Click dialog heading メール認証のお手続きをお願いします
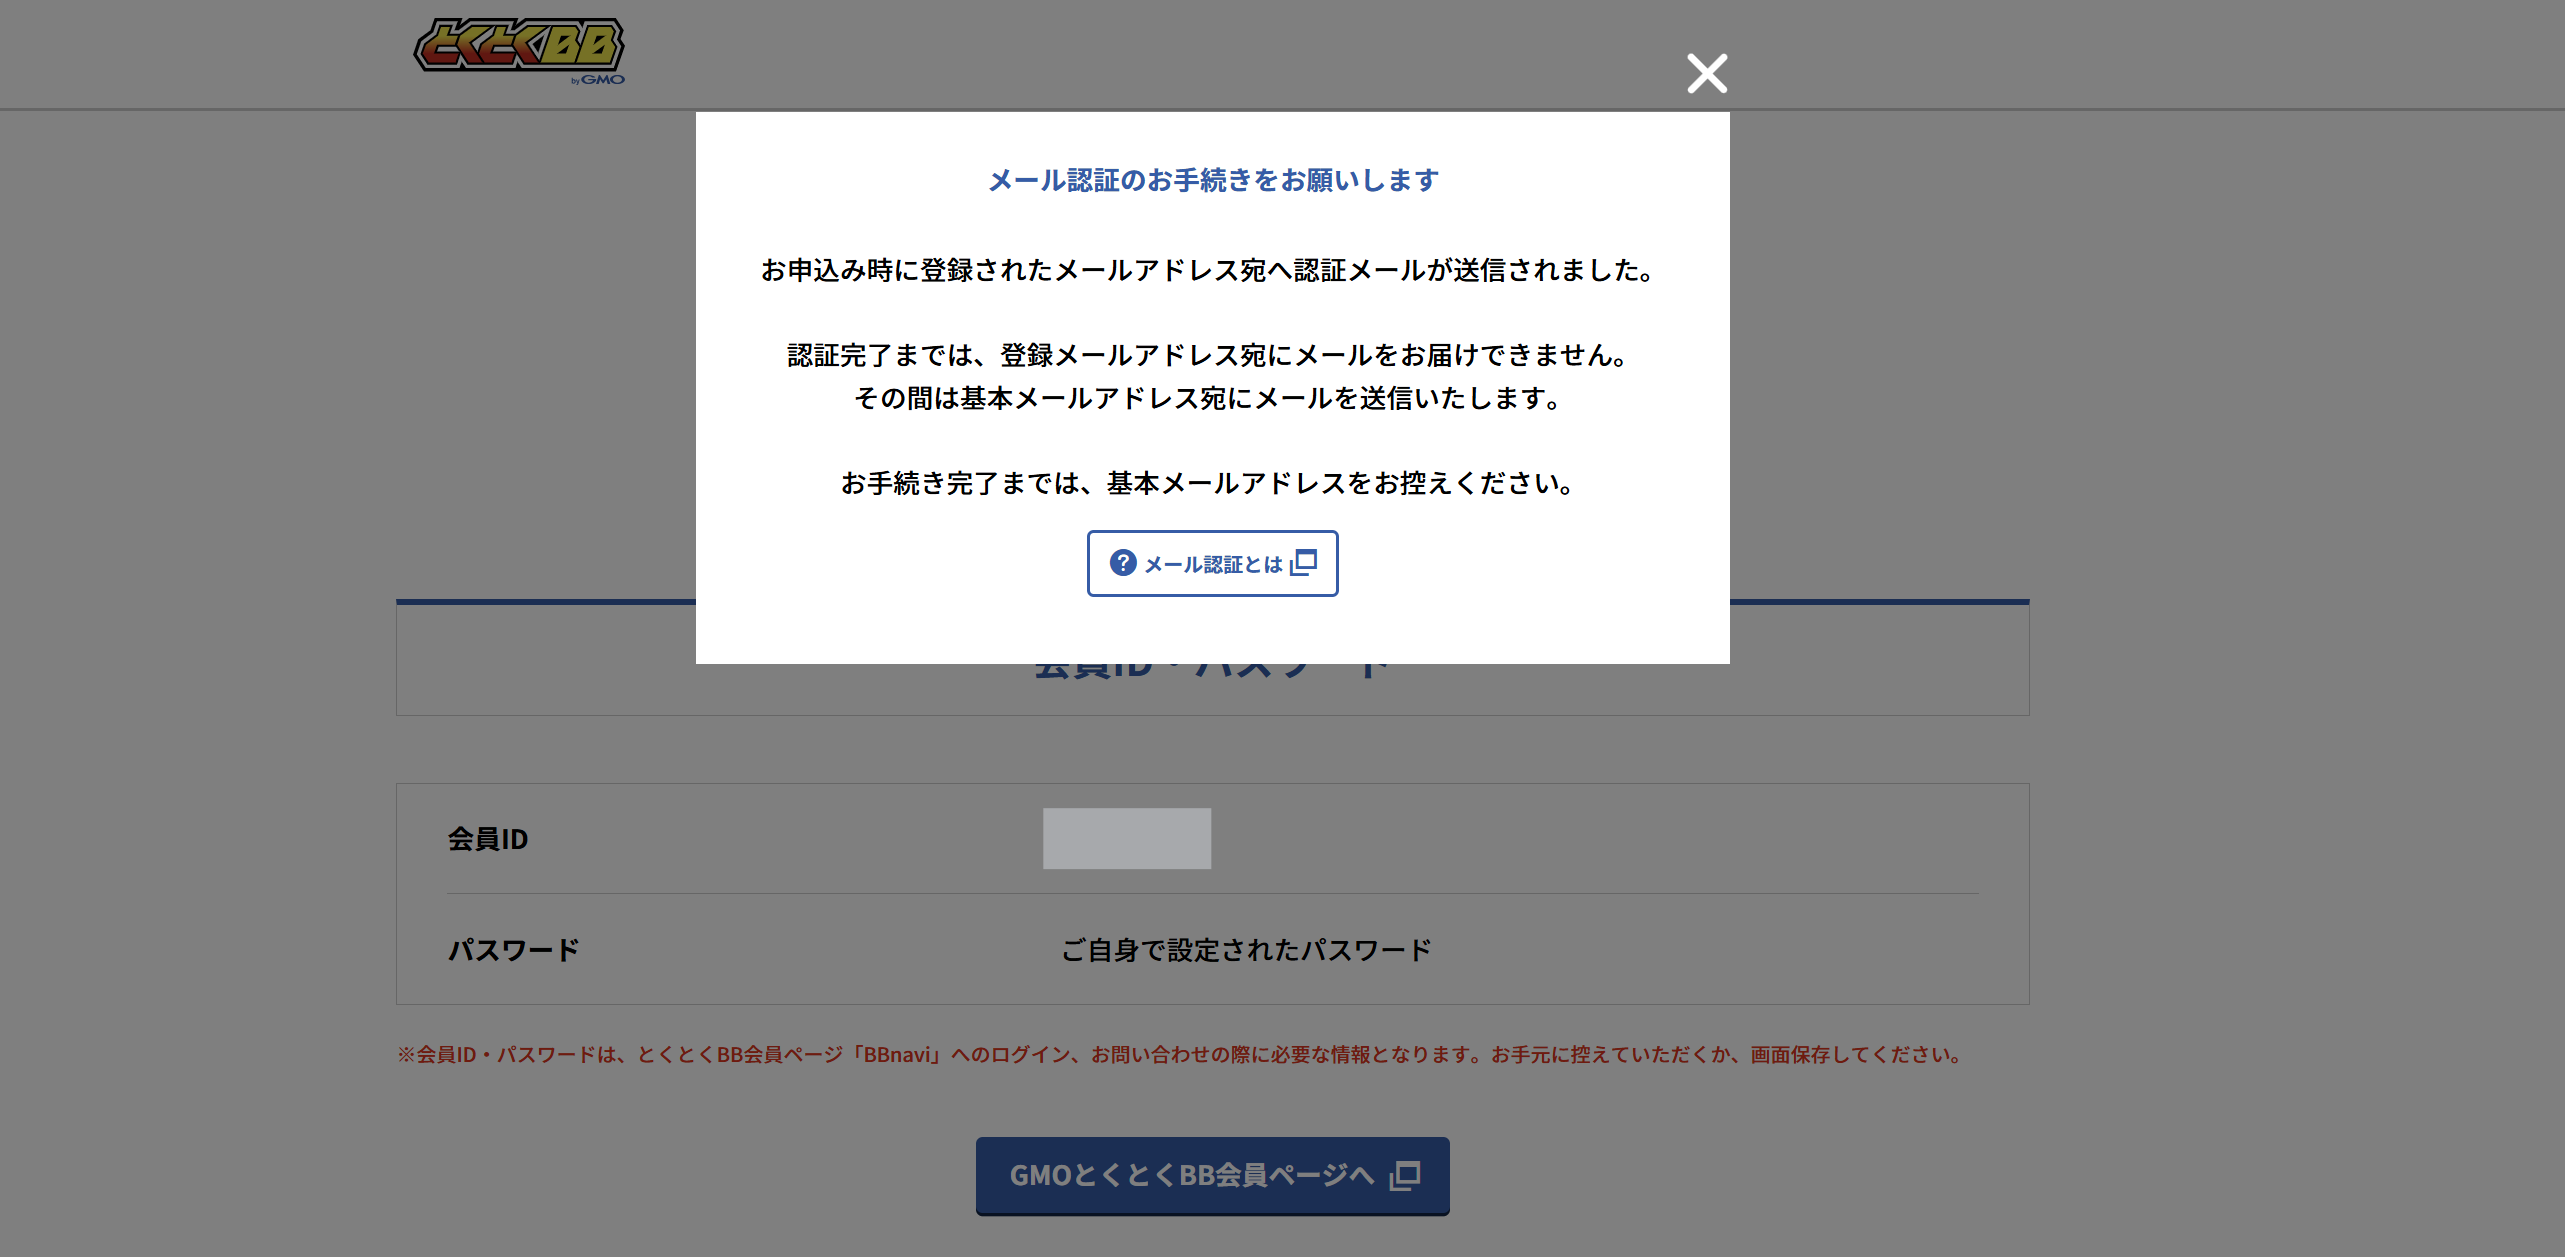The image size is (2565, 1257). 1213,180
